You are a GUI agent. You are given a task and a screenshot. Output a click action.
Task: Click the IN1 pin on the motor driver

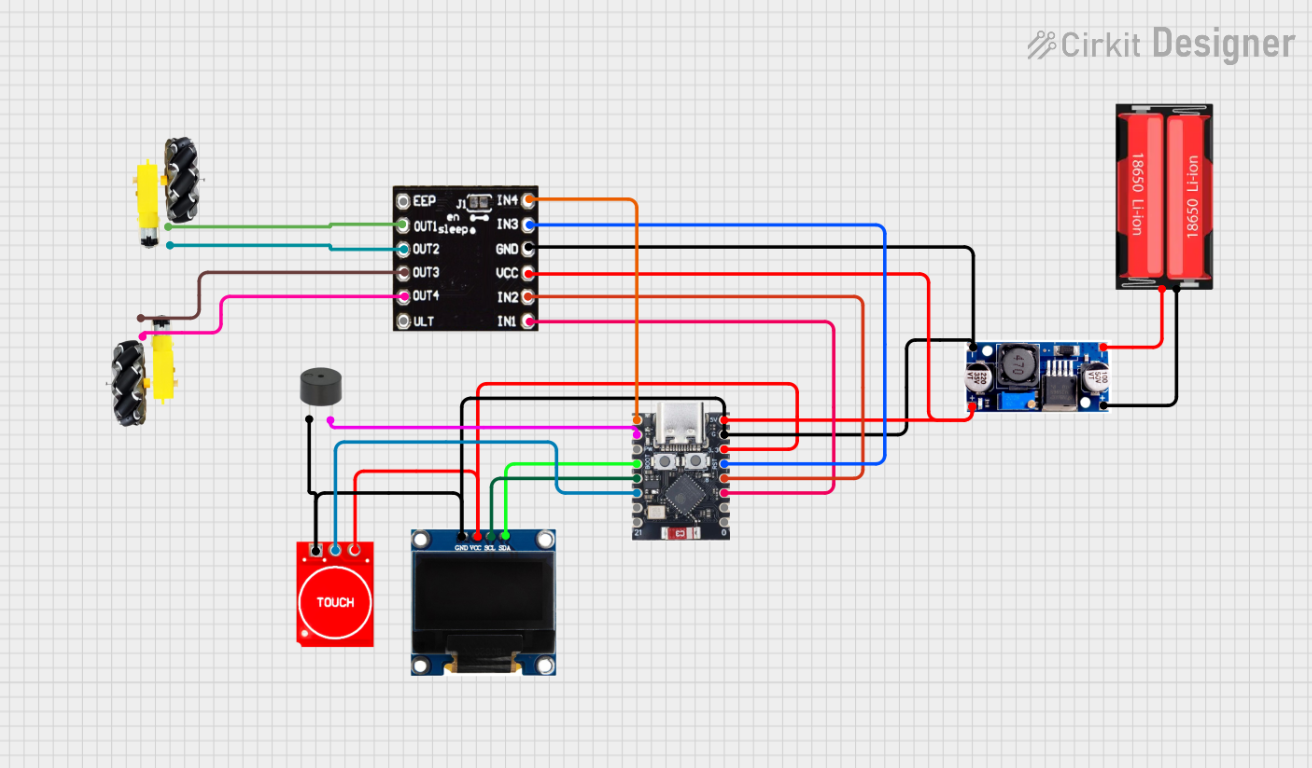click(529, 321)
